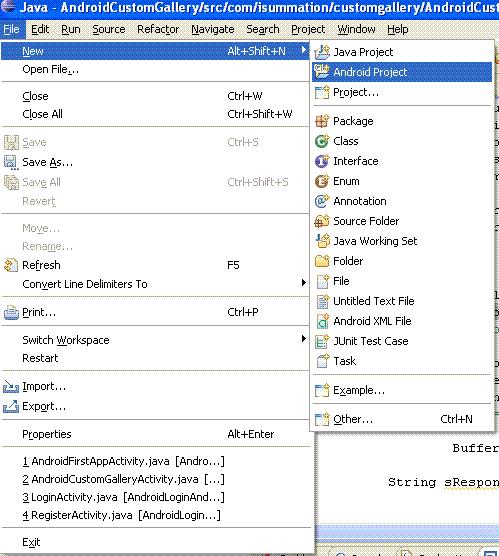
Task: Choose Open File... from File menu
Action: pyautogui.click(x=155, y=70)
